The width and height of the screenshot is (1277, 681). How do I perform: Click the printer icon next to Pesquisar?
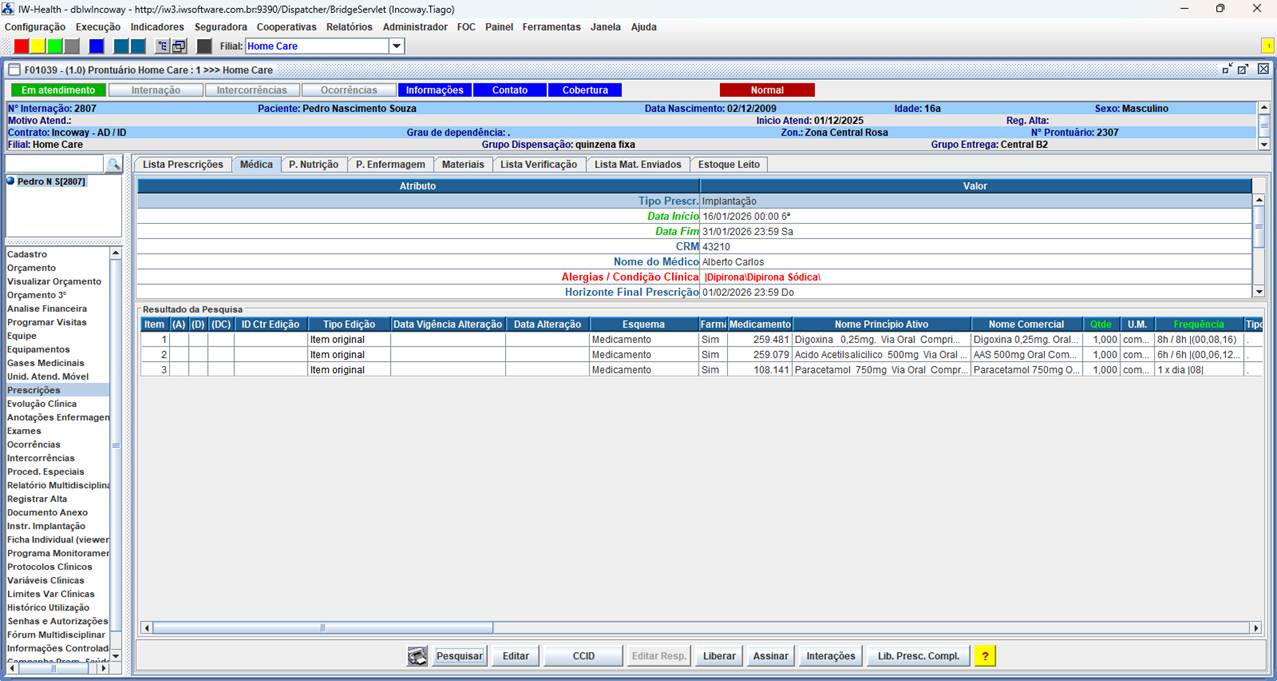pyautogui.click(x=418, y=656)
